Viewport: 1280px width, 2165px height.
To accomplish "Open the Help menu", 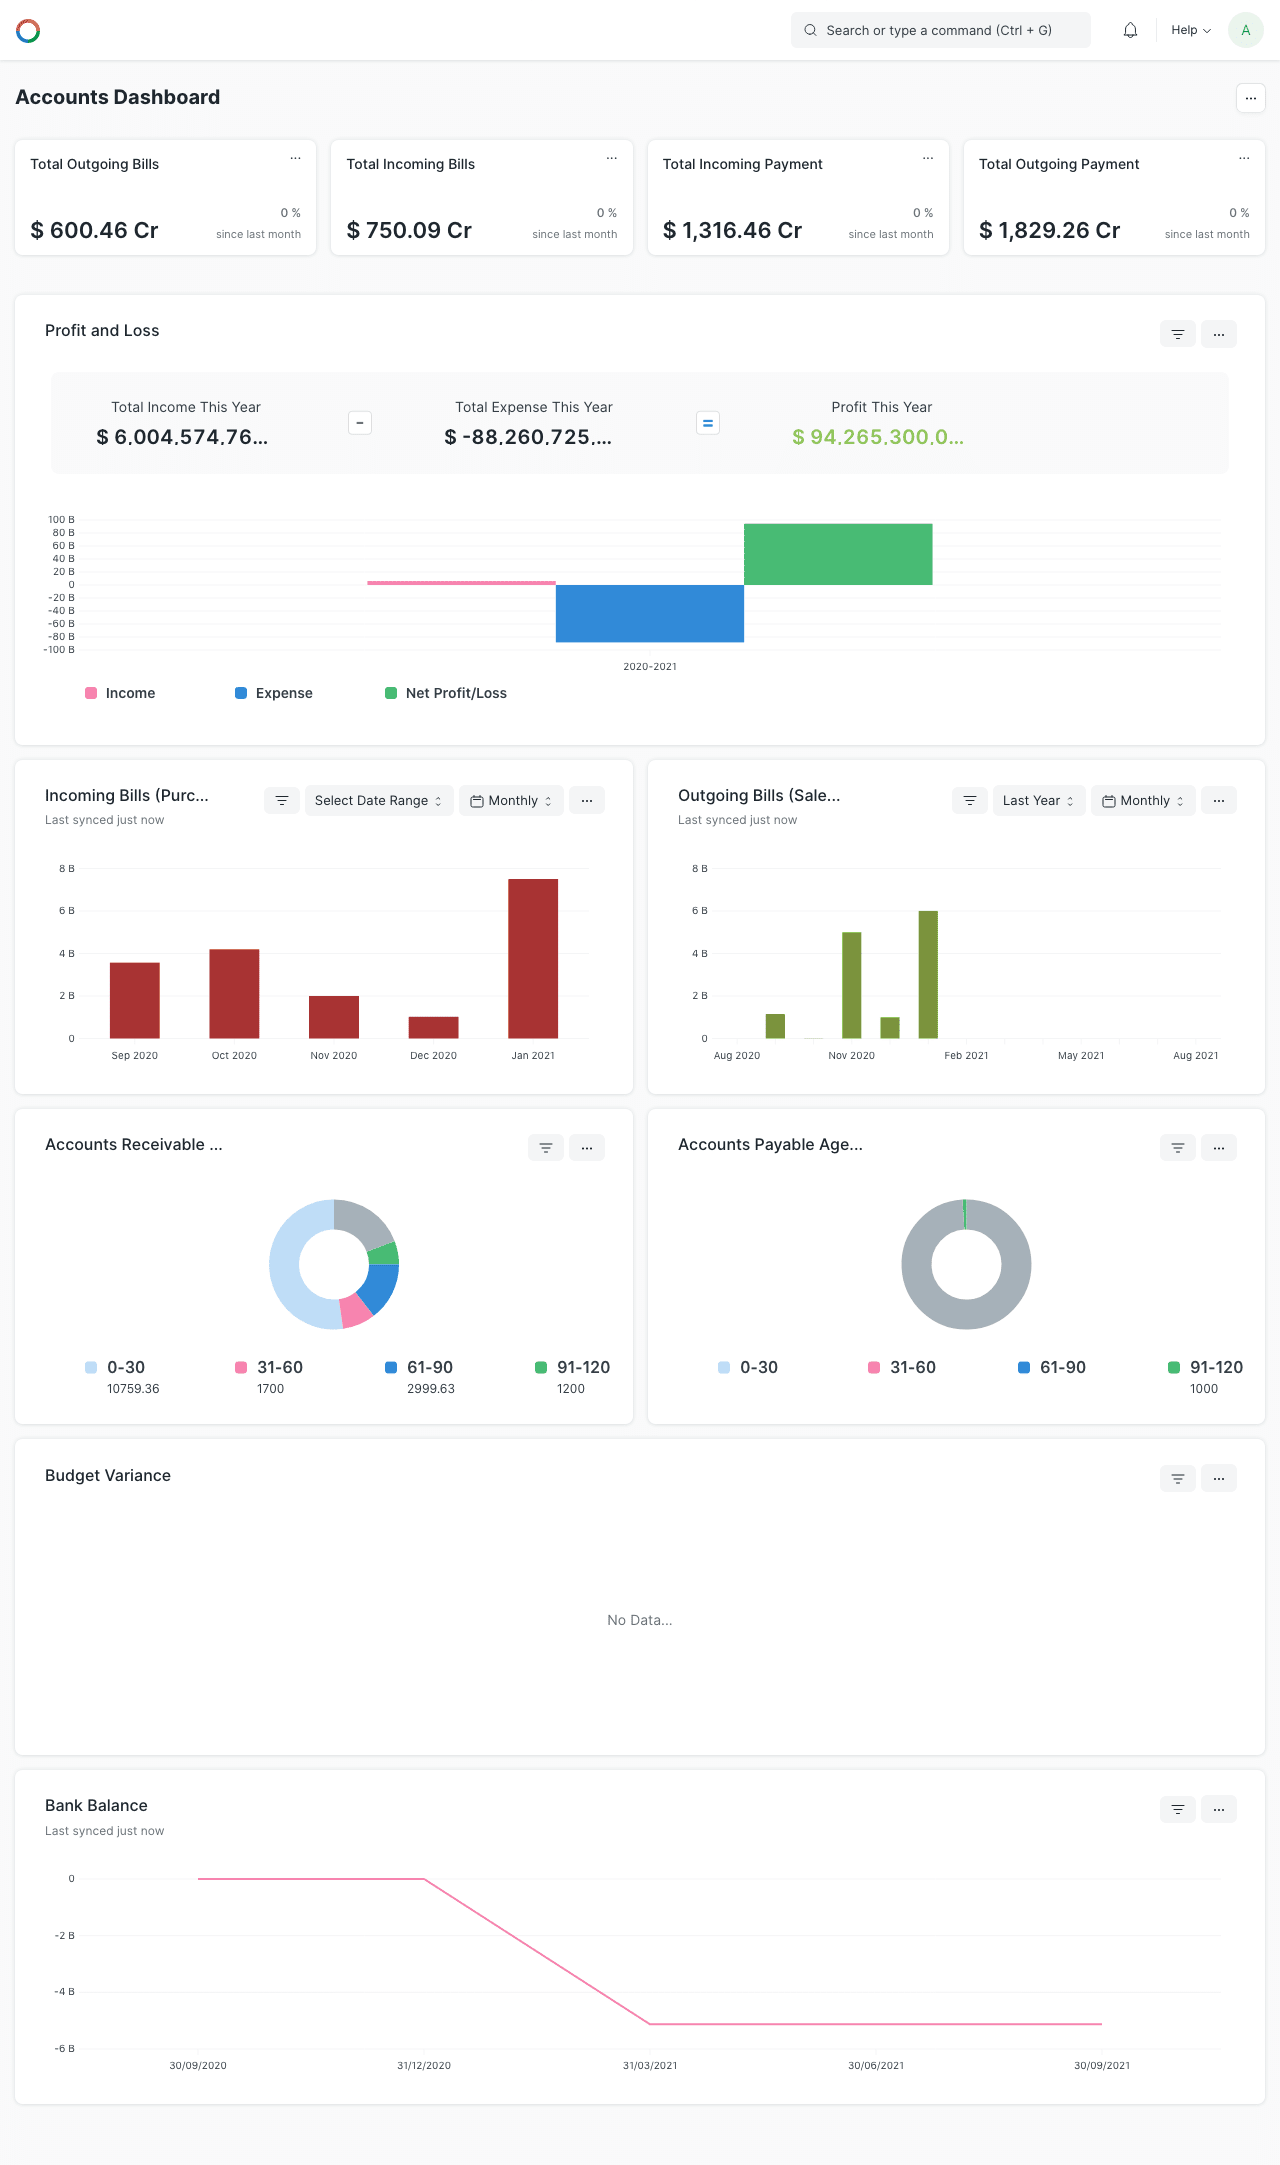I will 1190,30.
